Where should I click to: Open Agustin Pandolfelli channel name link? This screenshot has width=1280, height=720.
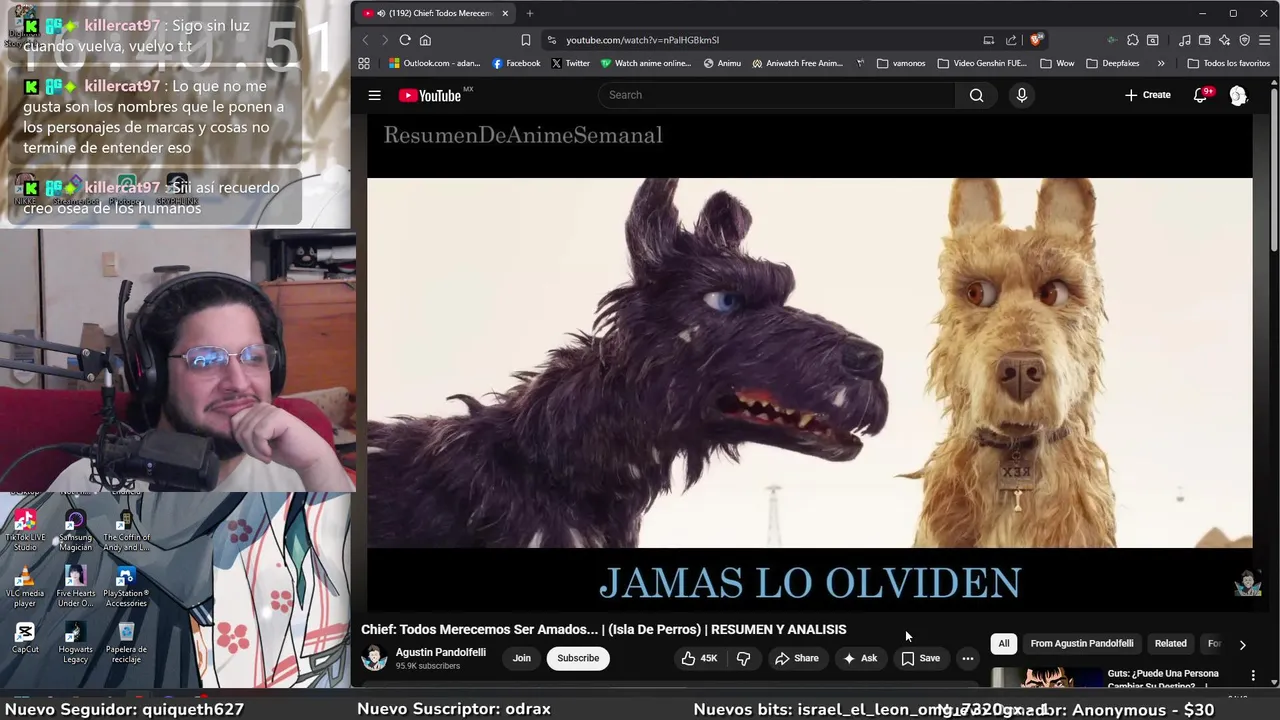click(x=441, y=652)
